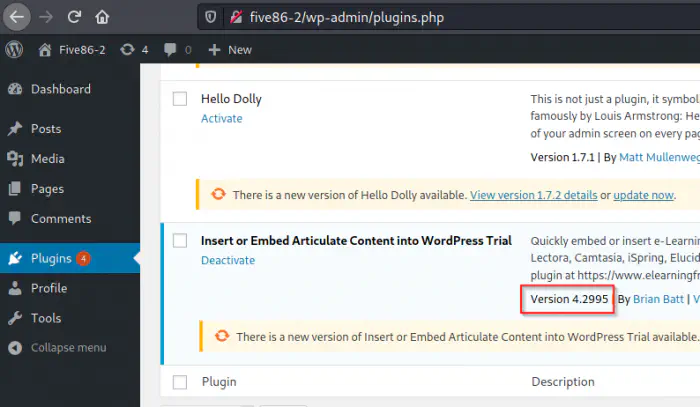Open the Plugins menu in sidebar
Screen dimensions: 700x407
[51, 258]
